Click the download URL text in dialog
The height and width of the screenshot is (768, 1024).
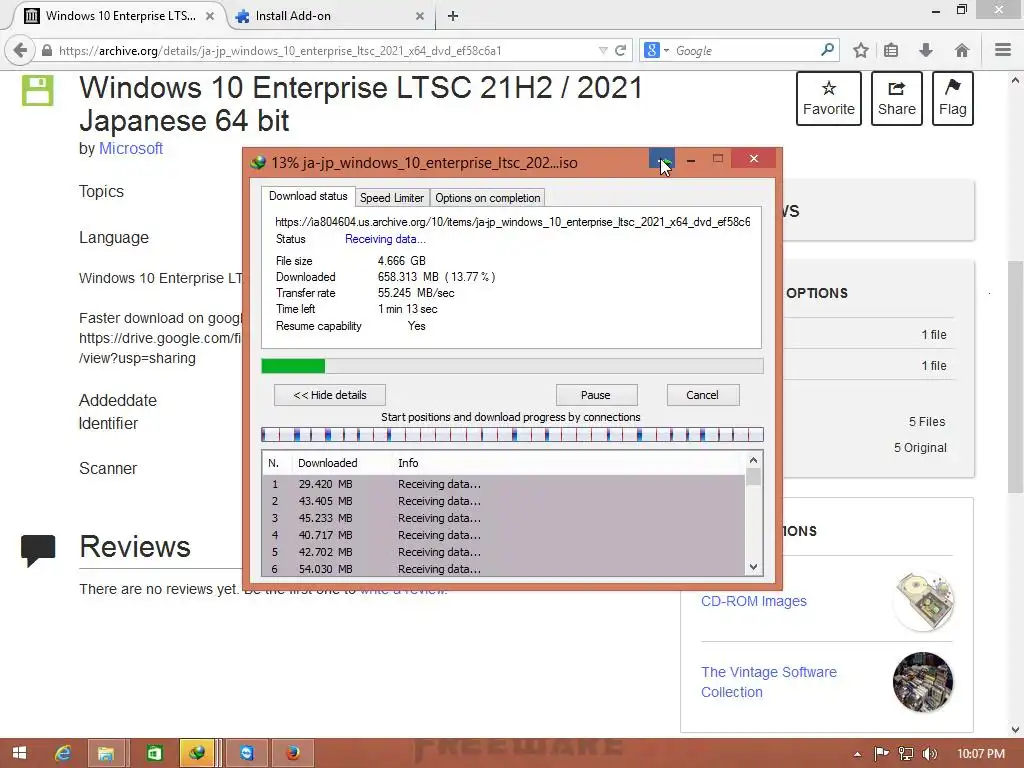(513, 222)
